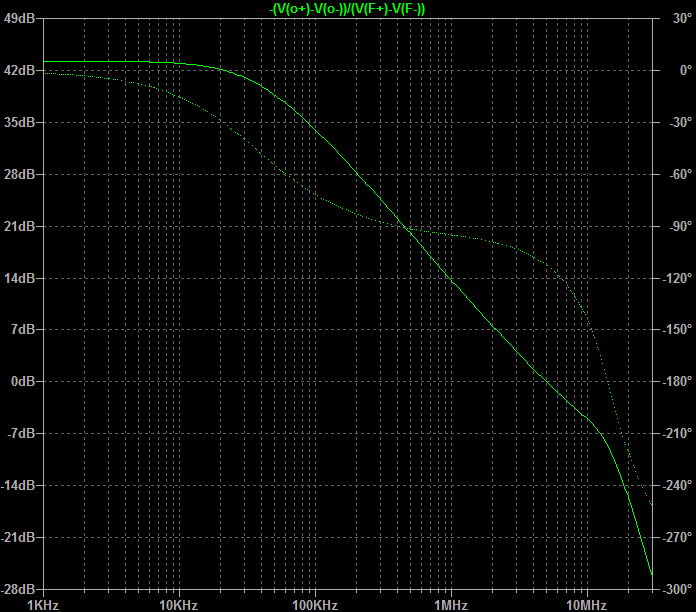Click the -180° phase axis label
This screenshot has width=696, height=612.
pos(677,381)
